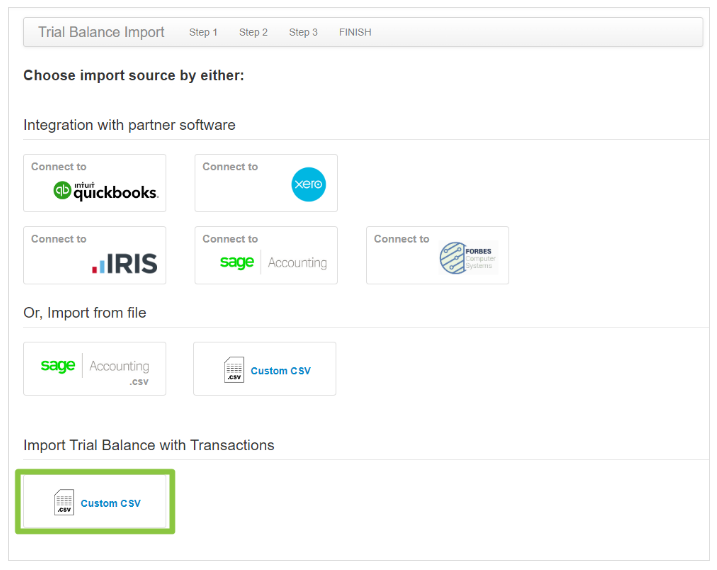Screen dimensions: 717x570
Task: Choose the IRIS logo integration
Action: click(x=124, y=263)
